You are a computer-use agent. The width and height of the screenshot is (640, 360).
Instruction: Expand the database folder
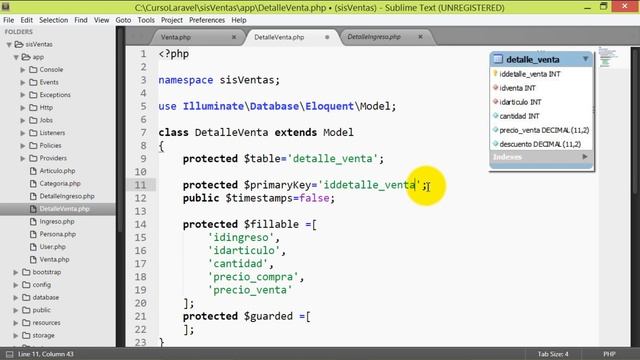16,298
